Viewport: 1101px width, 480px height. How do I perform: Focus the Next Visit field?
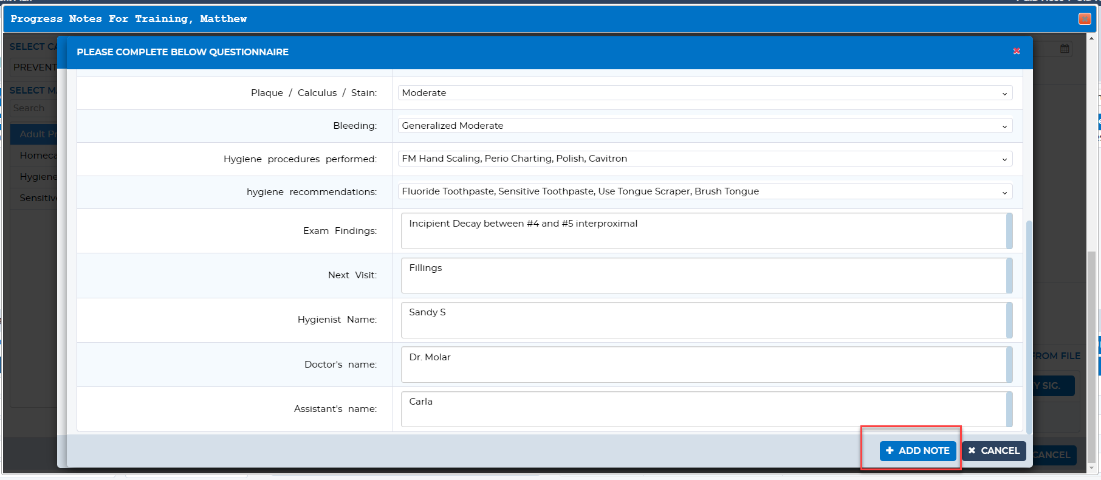[707, 276]
